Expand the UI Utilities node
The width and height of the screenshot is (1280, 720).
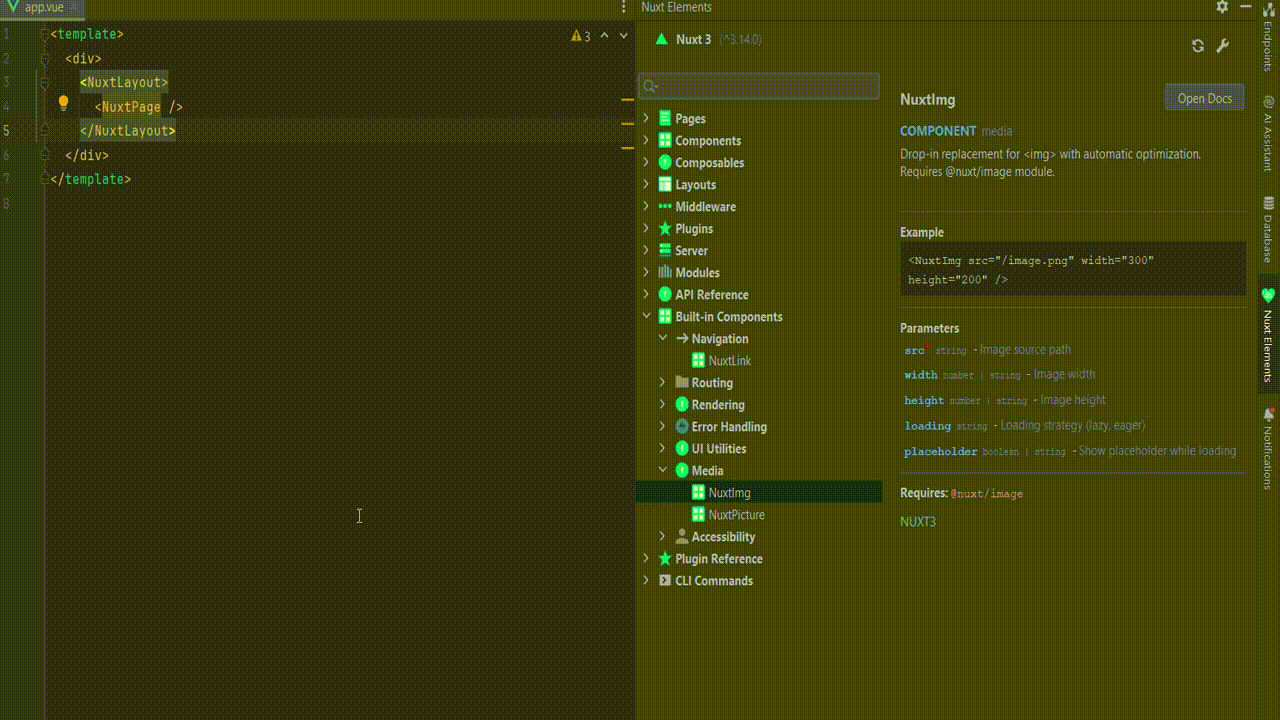click(662, 448)
